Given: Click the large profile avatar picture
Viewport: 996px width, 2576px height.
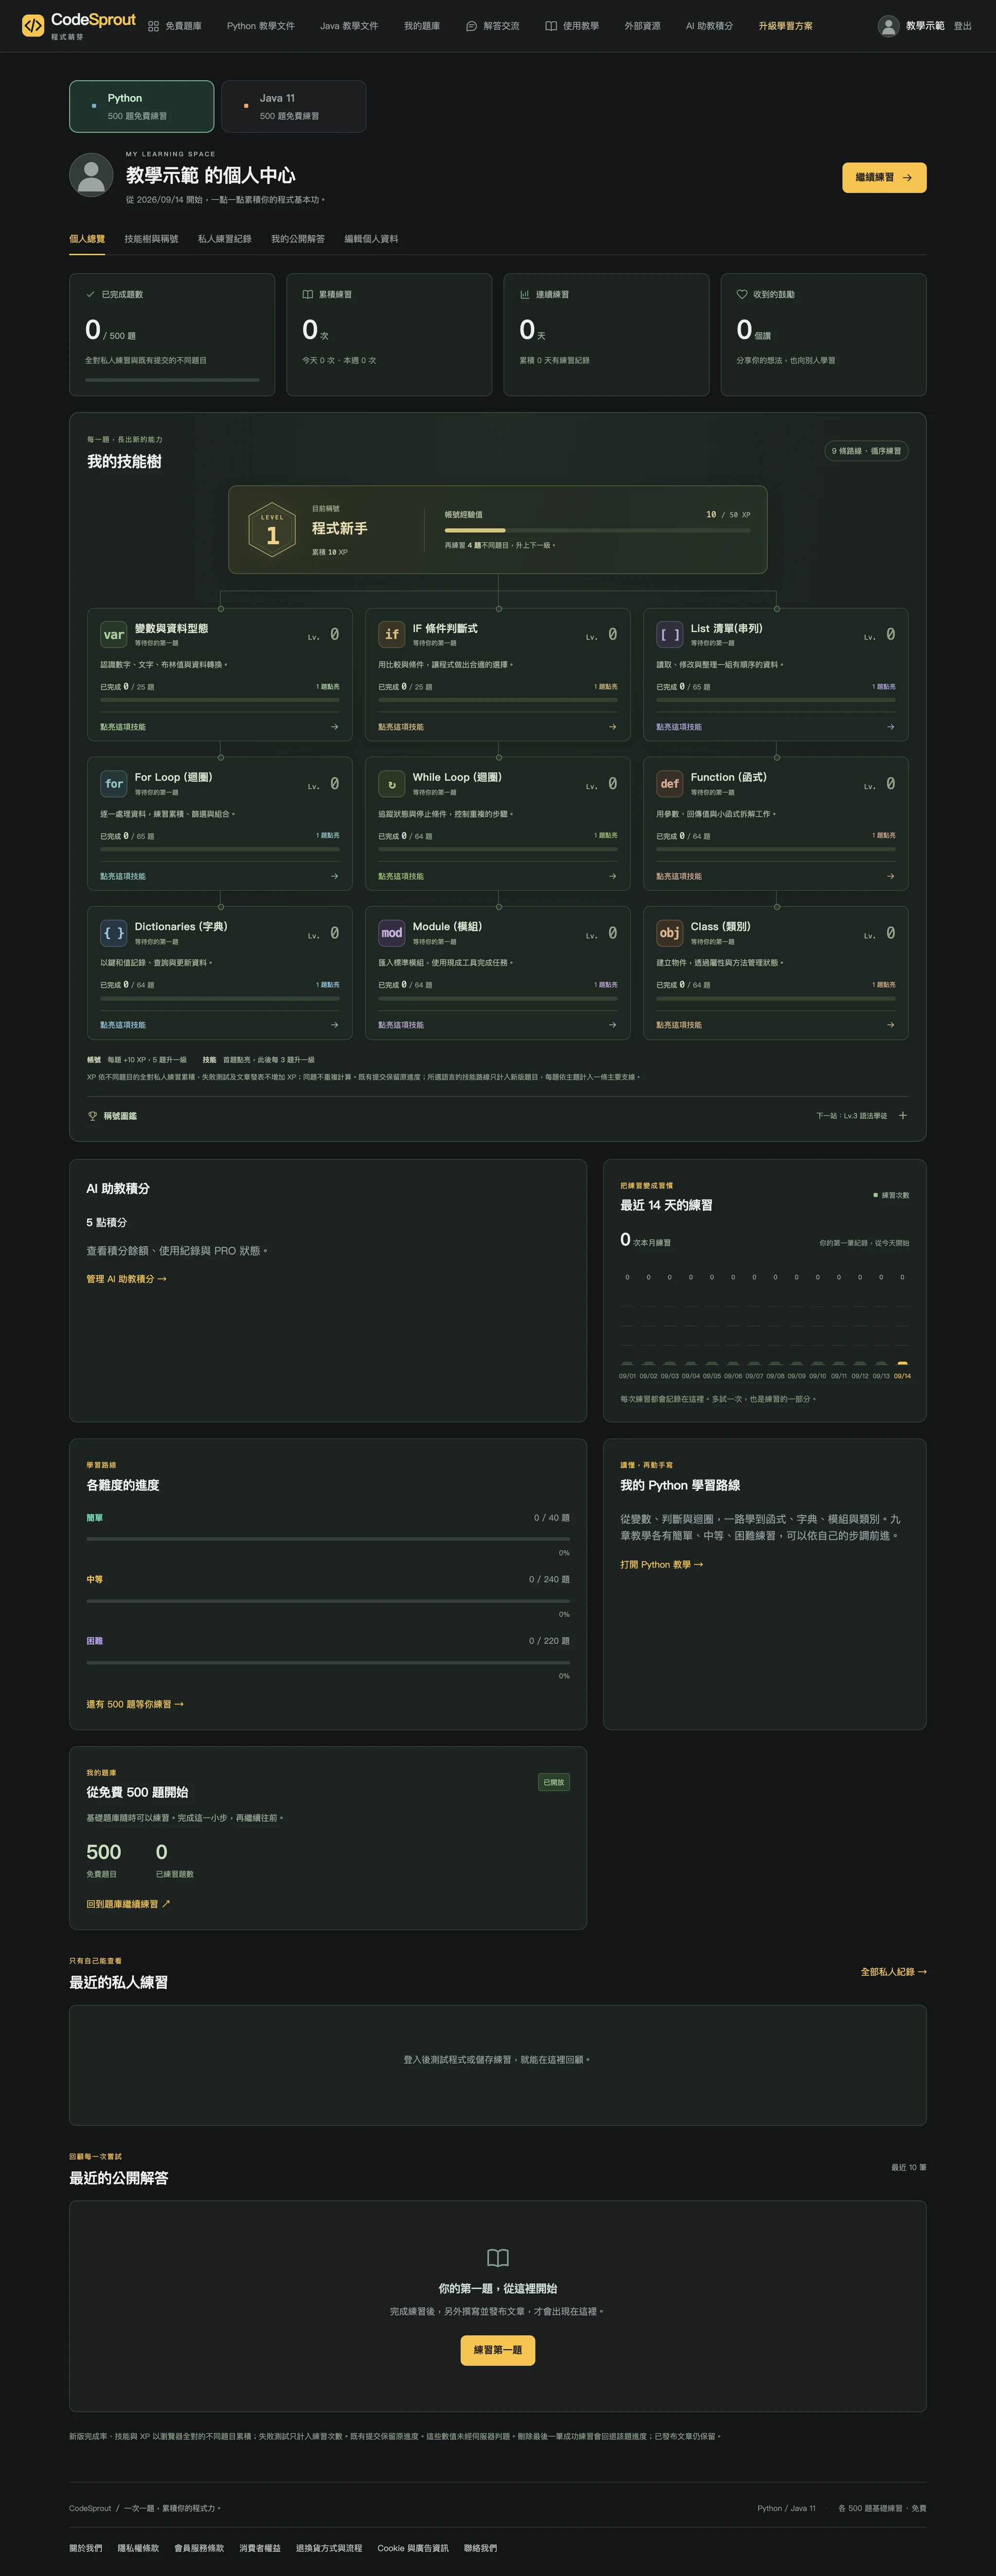Looking at the screenshot, I should 91,175.
